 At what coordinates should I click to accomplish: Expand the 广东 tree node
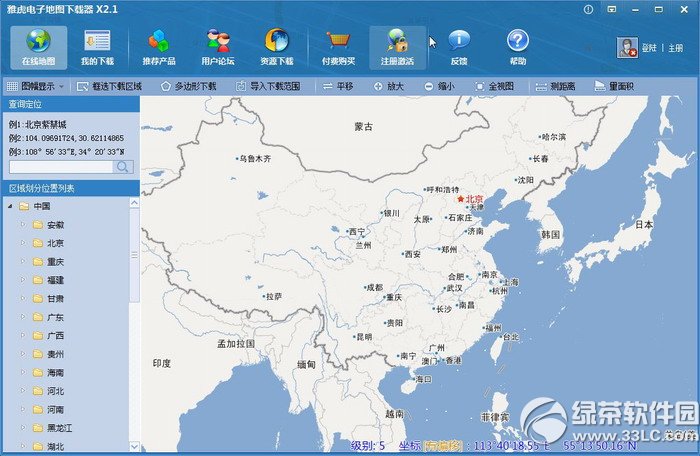tap(23, 317)
